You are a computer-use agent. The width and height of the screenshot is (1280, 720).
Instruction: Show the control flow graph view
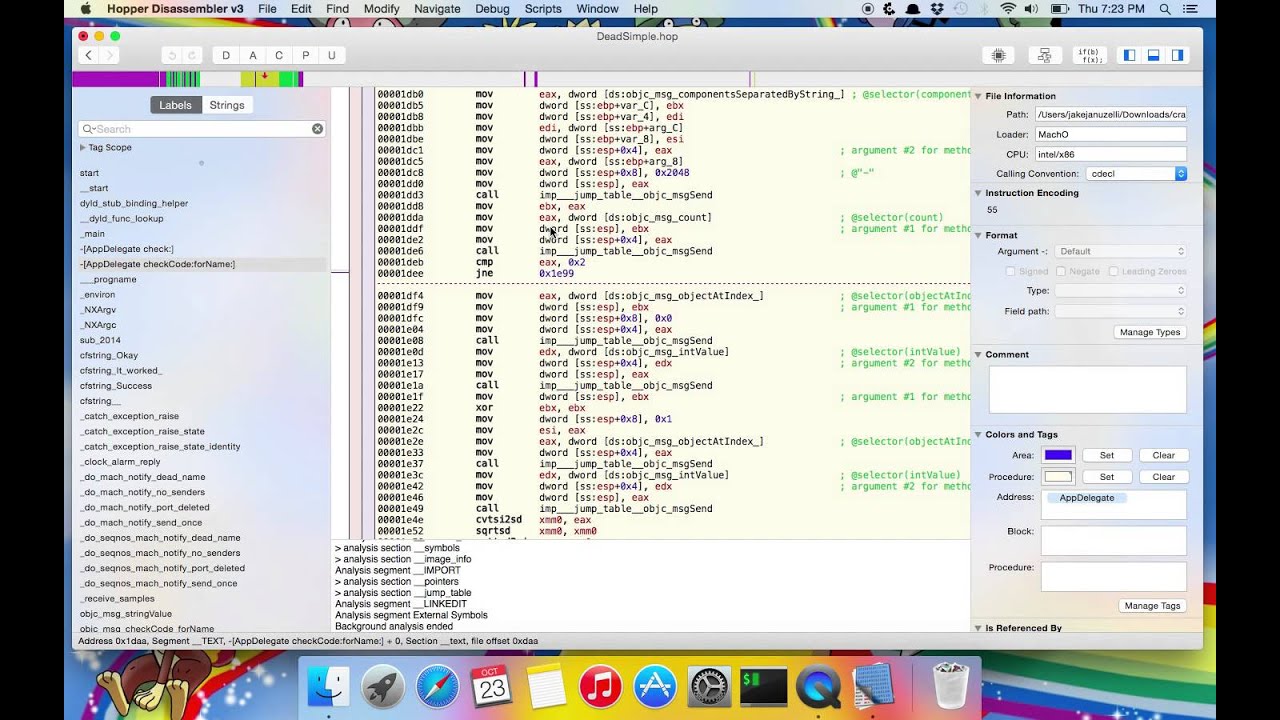pos(1045,54)
